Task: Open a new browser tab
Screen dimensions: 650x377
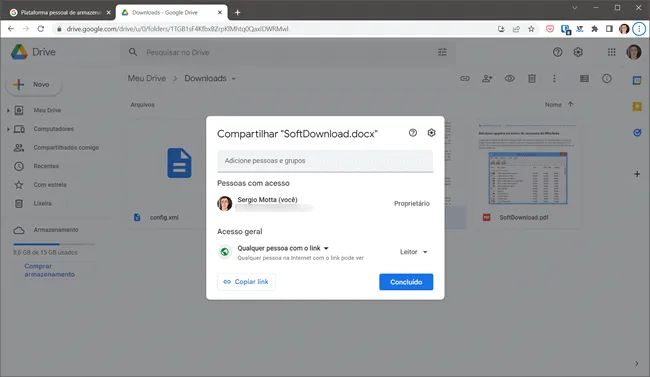Action: [238, 12]
